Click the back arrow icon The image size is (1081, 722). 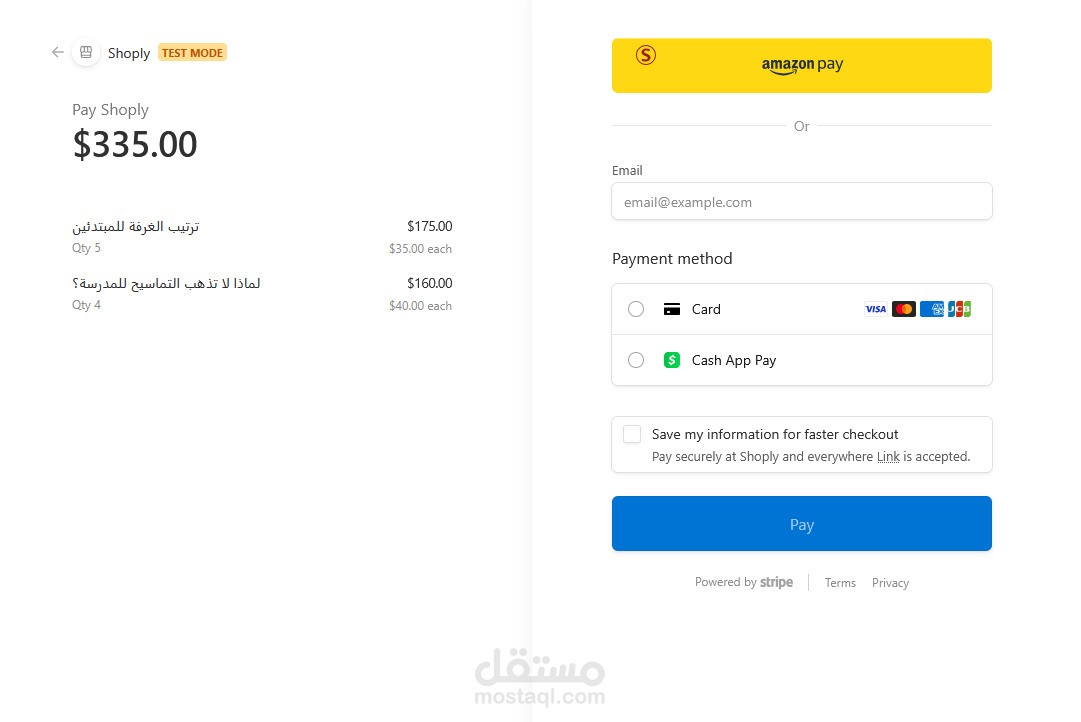coord(58,52)
